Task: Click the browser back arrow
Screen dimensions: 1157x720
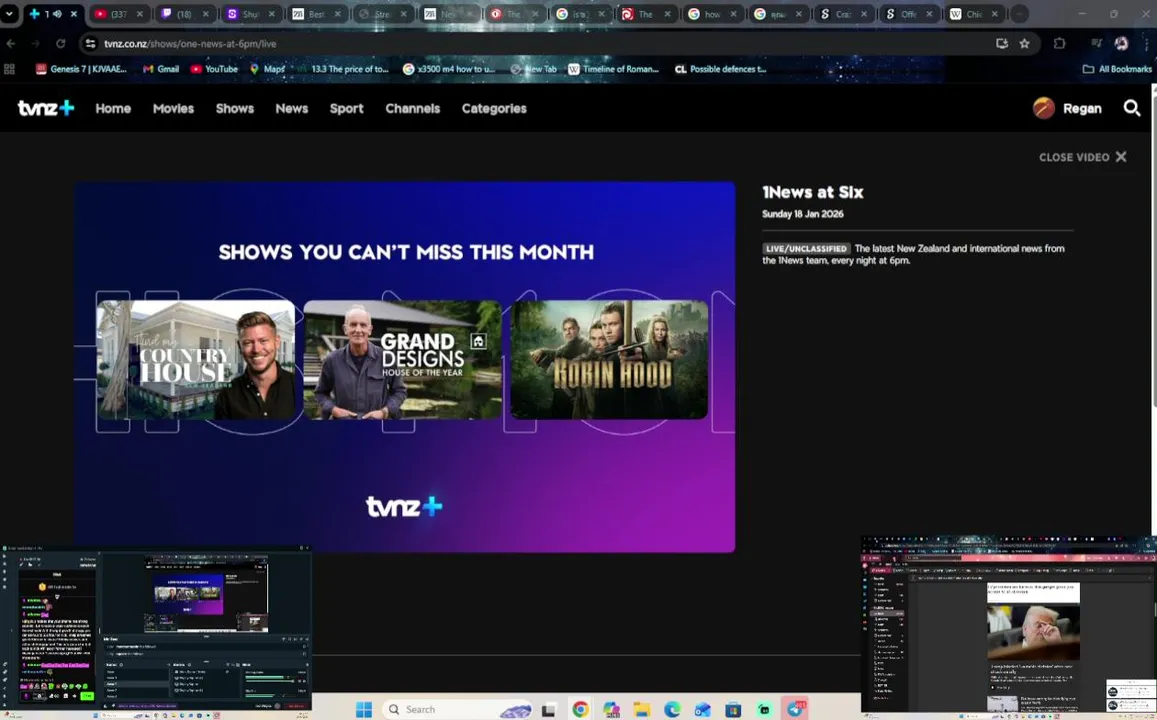Action: [11, 44]
